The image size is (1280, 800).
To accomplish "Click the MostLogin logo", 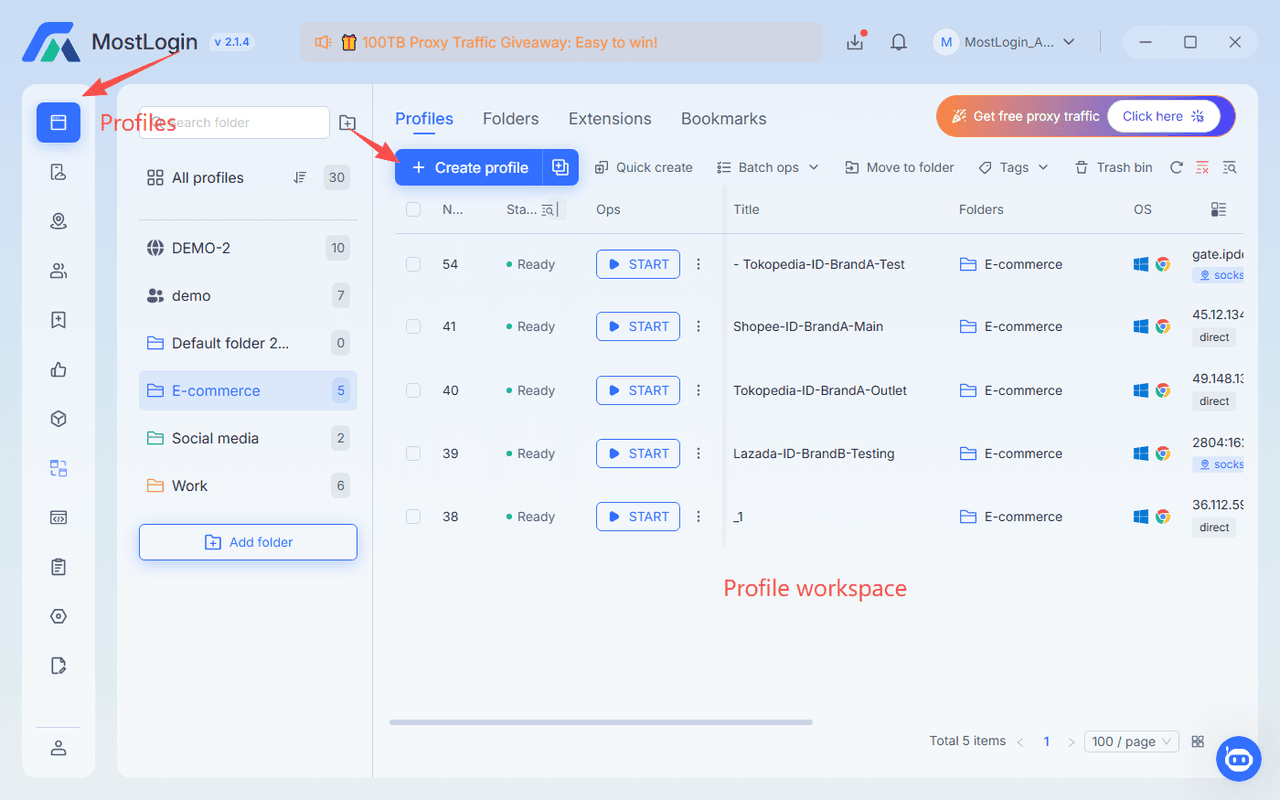I will click(52, 42).
